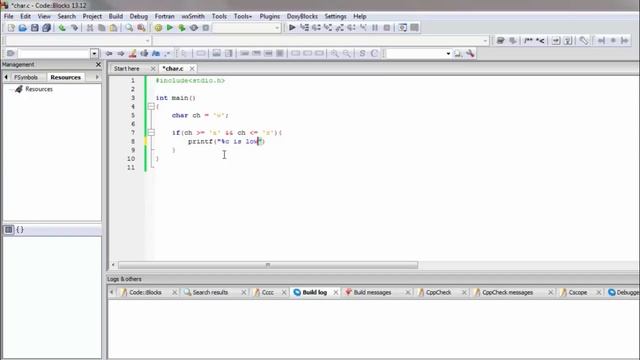Click the Zoom in toolbar icon
Screen dimensions: 640x360
coord(335,53)
